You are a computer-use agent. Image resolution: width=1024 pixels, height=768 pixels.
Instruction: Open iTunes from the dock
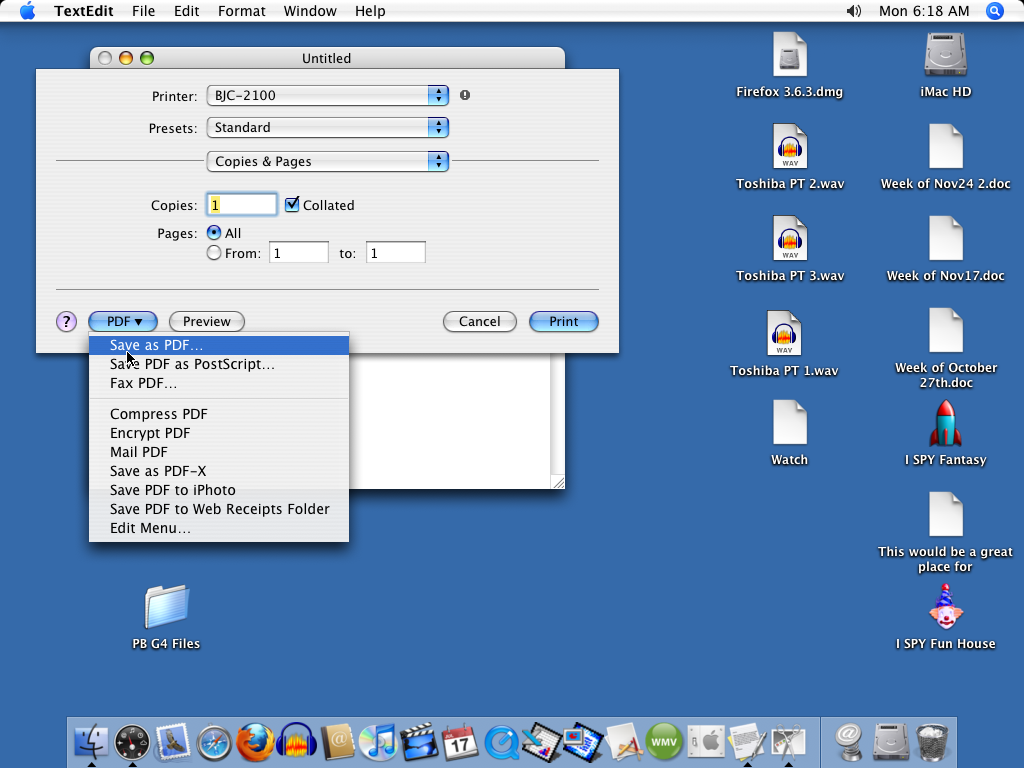coord(378,743)
